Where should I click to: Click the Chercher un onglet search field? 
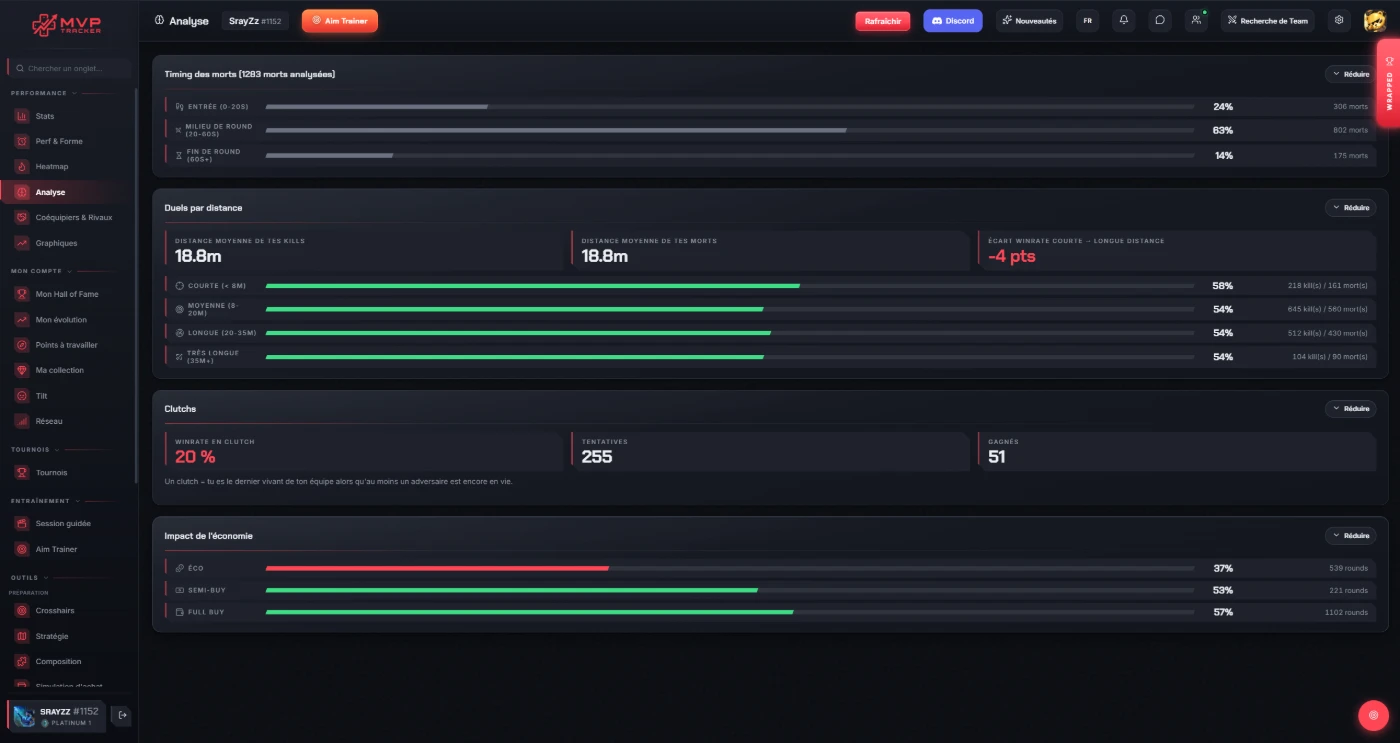(x=70, y=68)
